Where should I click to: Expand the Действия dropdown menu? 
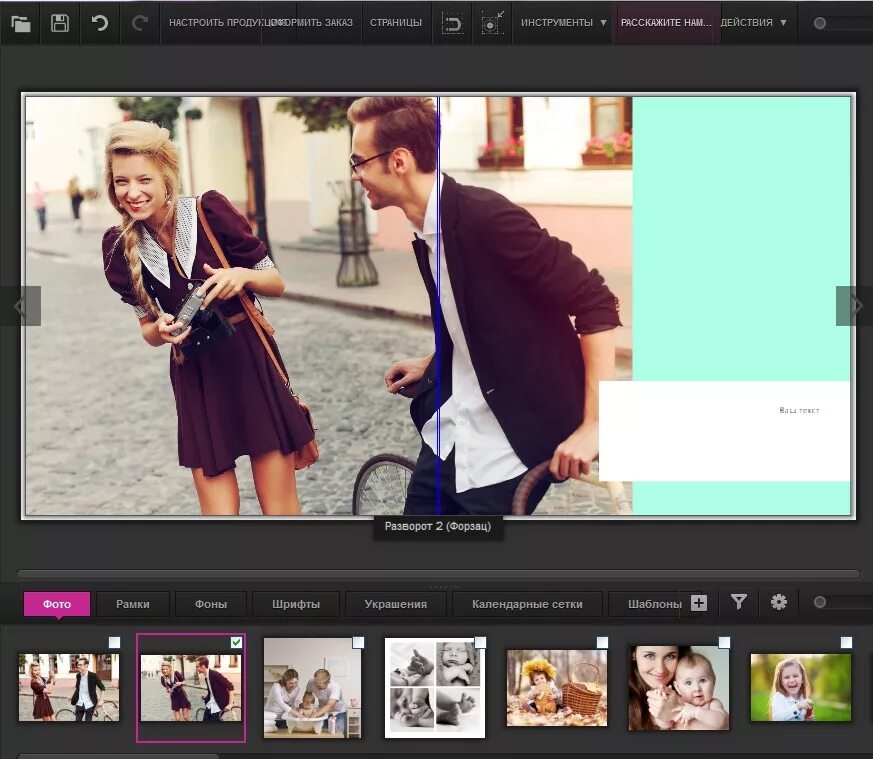(x=754, y=23)
